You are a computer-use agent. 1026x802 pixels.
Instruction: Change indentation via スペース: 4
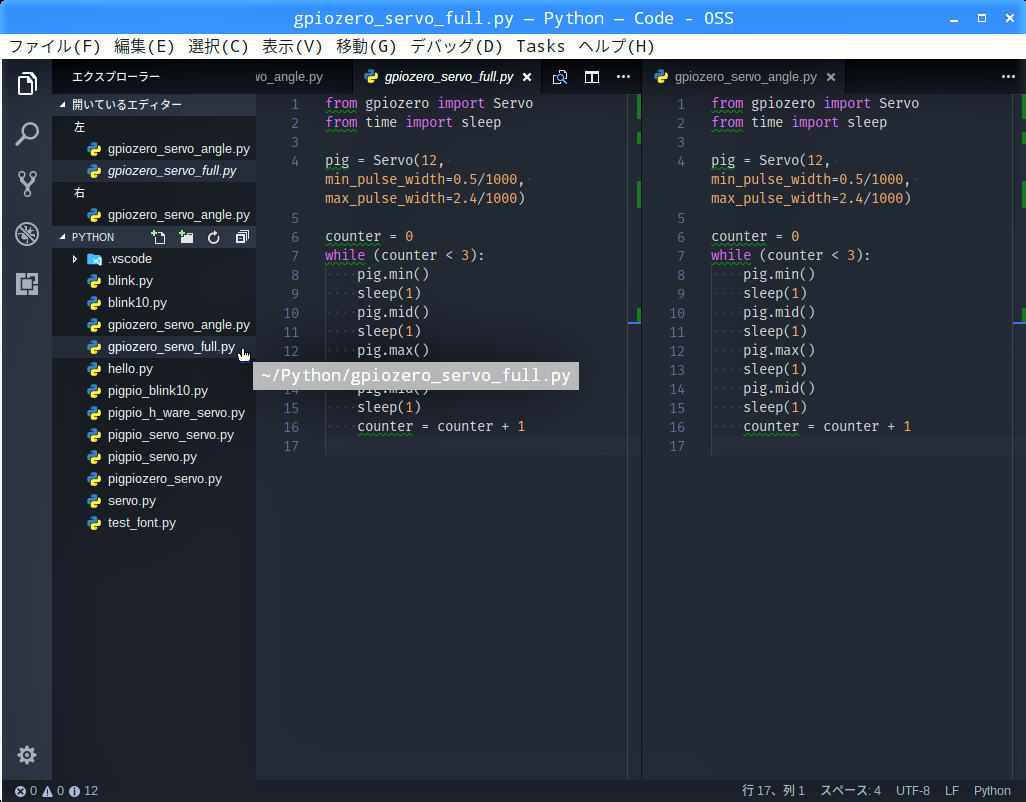coord(851,791)
